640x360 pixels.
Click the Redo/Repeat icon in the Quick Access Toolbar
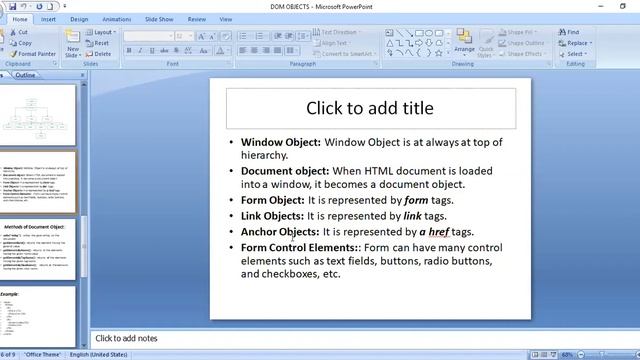tap(39, 6)
